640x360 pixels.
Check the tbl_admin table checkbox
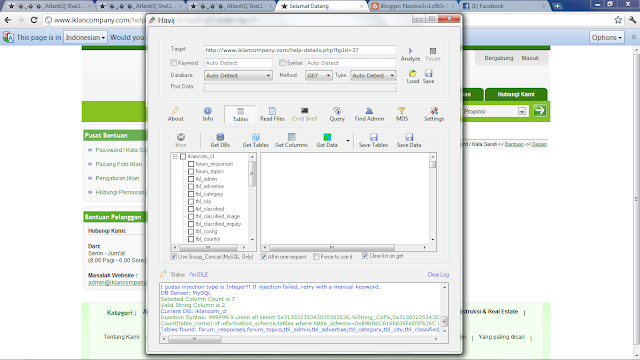191,179
